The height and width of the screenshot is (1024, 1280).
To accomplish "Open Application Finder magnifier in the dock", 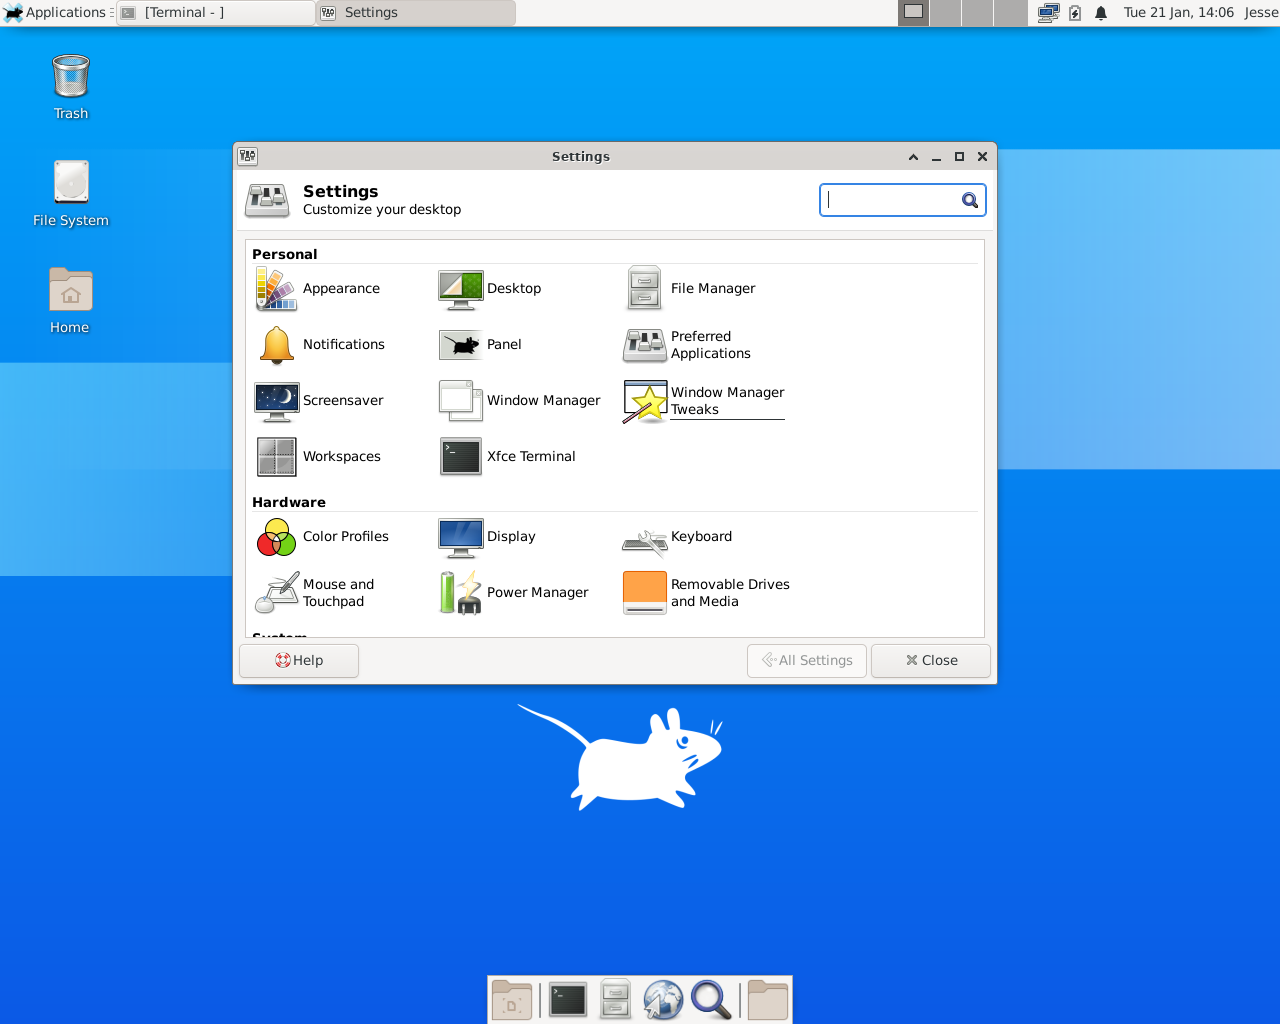I will click(x=711, y=1000).
